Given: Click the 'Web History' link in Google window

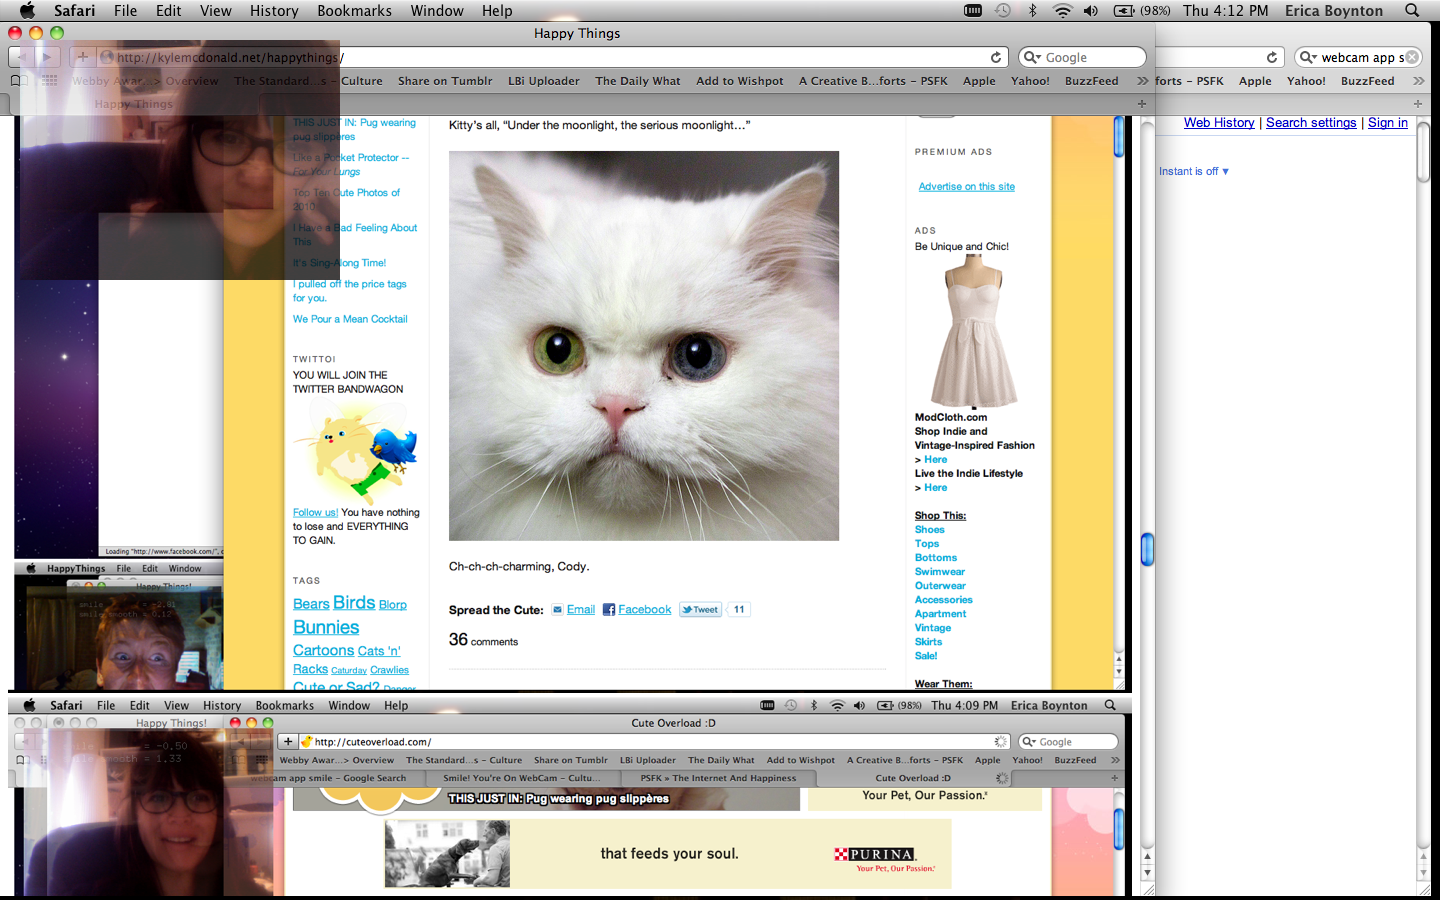Looking at the screenshot, I should [x=1219, y=122].
